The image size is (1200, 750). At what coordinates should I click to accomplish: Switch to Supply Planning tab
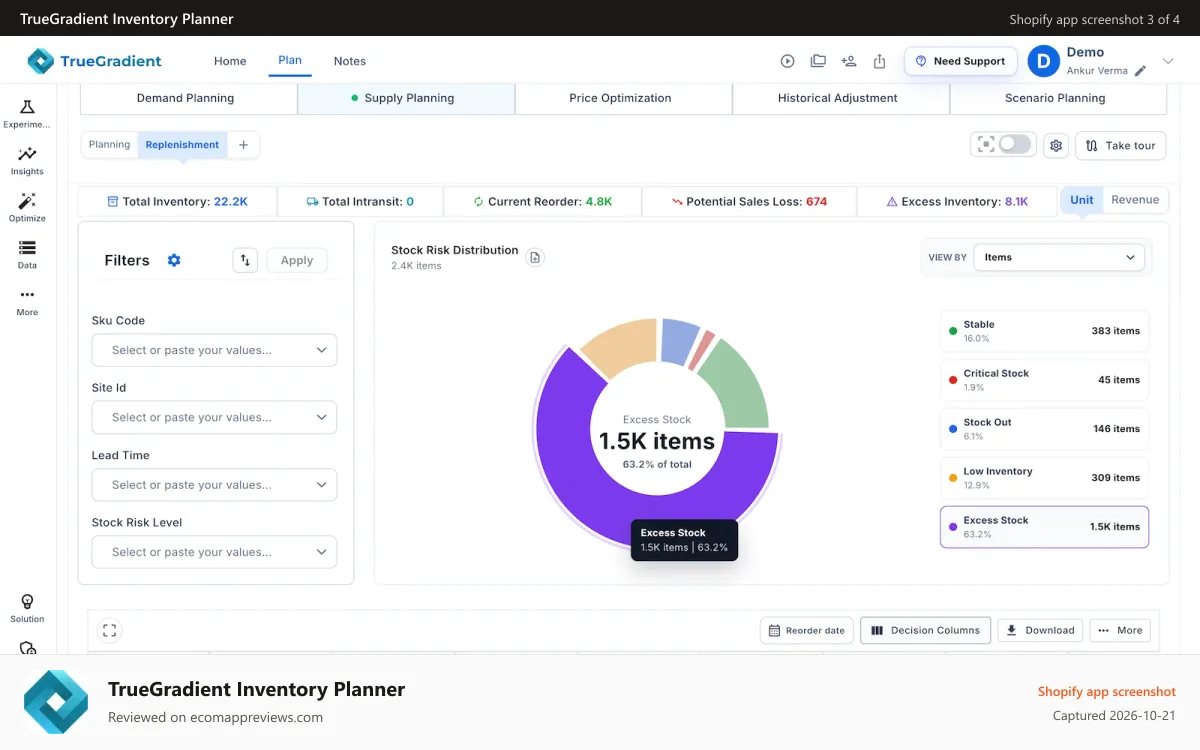coord(406,98)
